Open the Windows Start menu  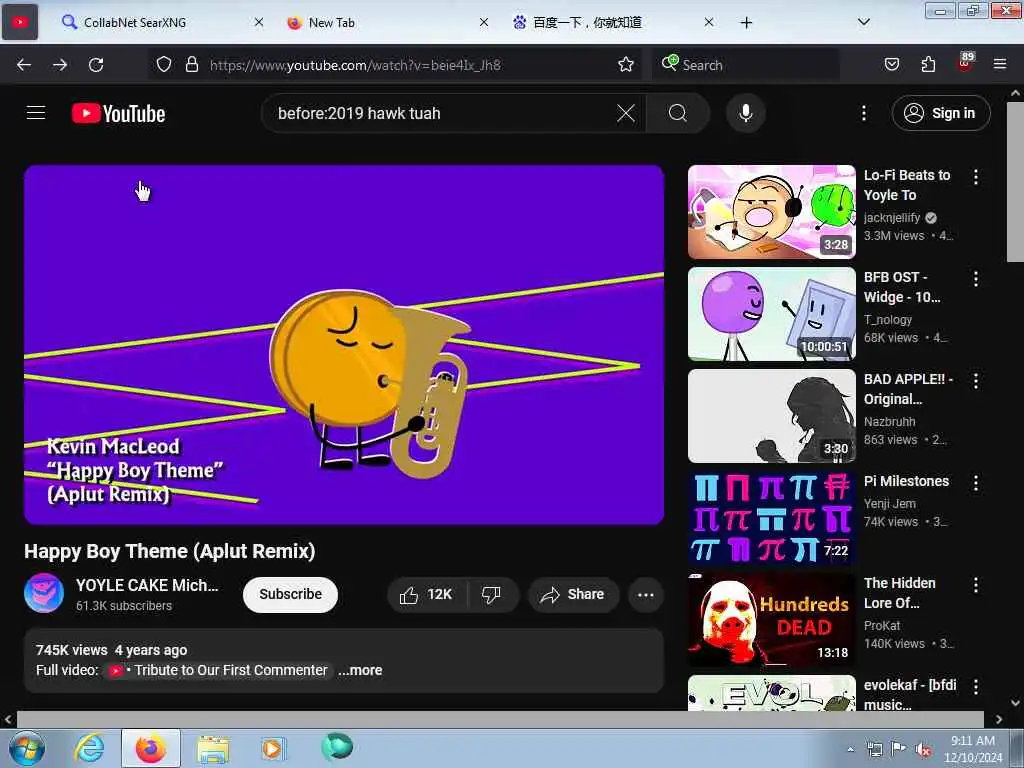[27, 748]
